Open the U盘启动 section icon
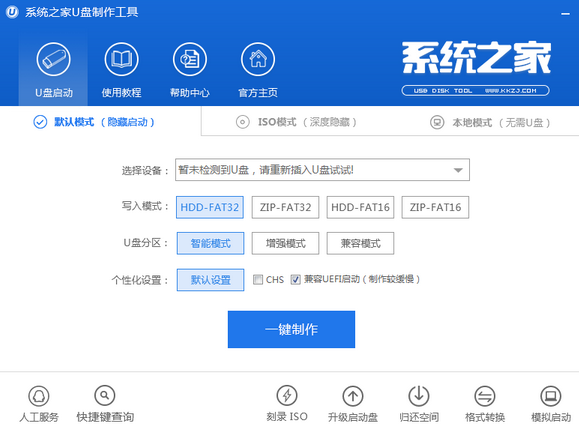The image size is (579, 424). [x=54, y=59]
